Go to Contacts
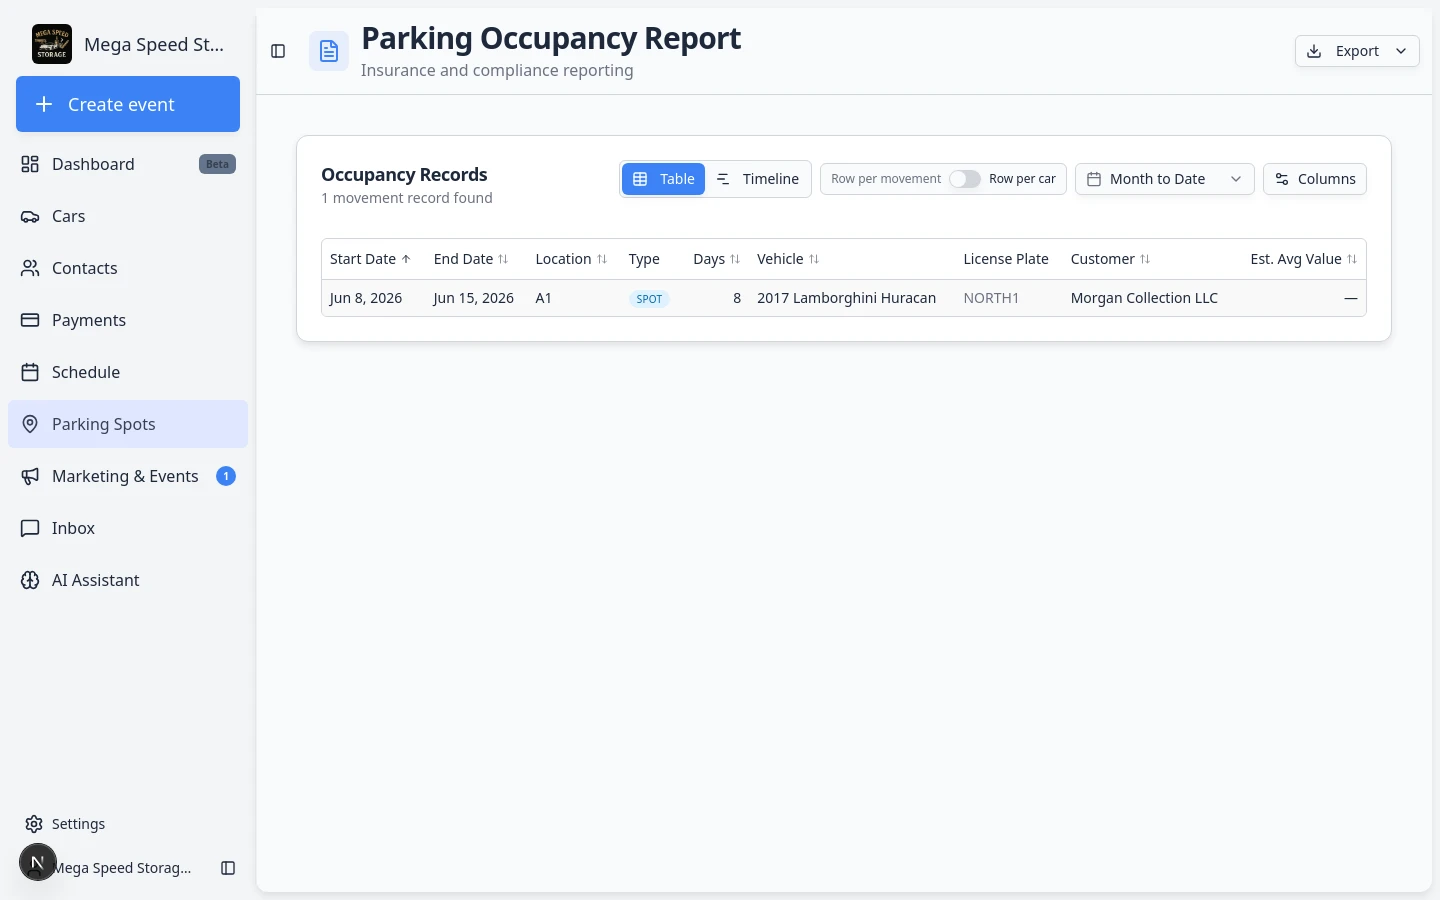This screenshot has width=1440, height=900. tap(128, 268)
